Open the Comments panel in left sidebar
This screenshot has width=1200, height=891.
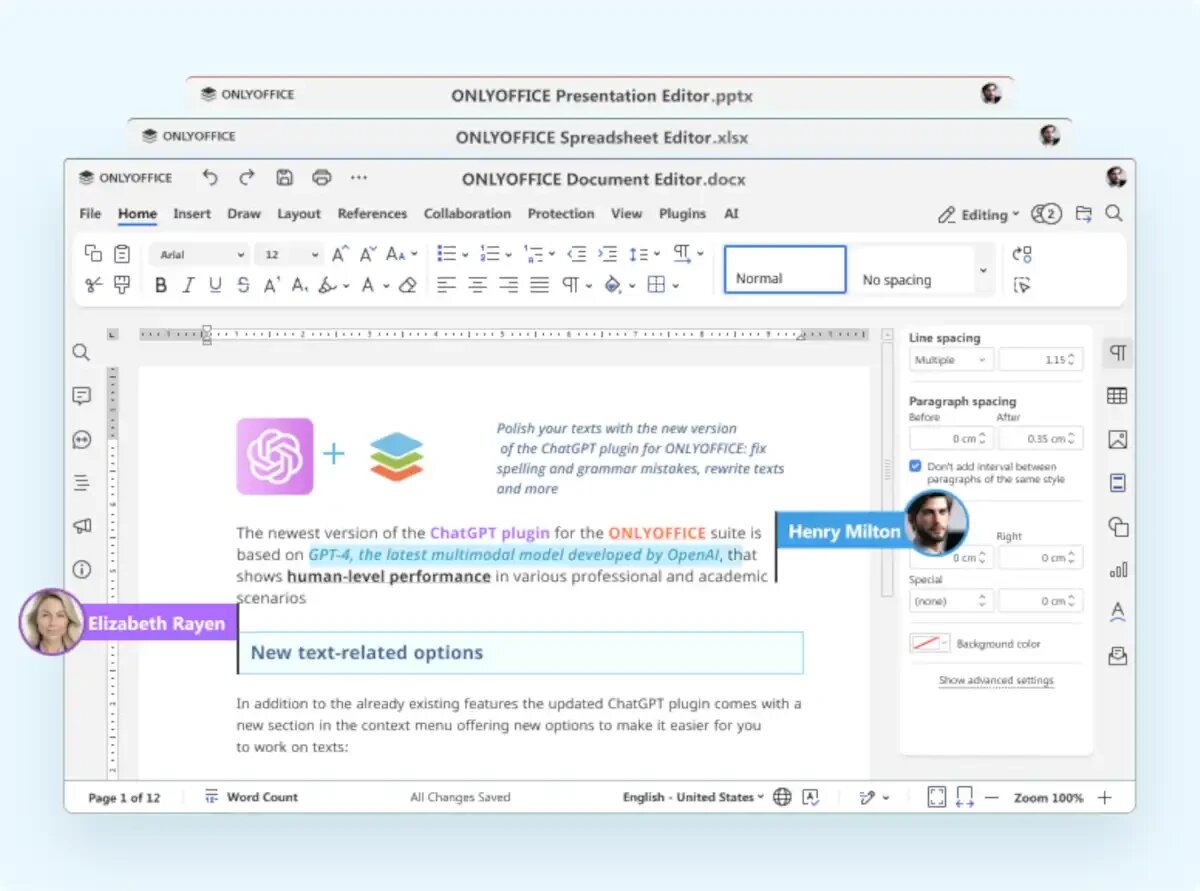coord(81,395)
